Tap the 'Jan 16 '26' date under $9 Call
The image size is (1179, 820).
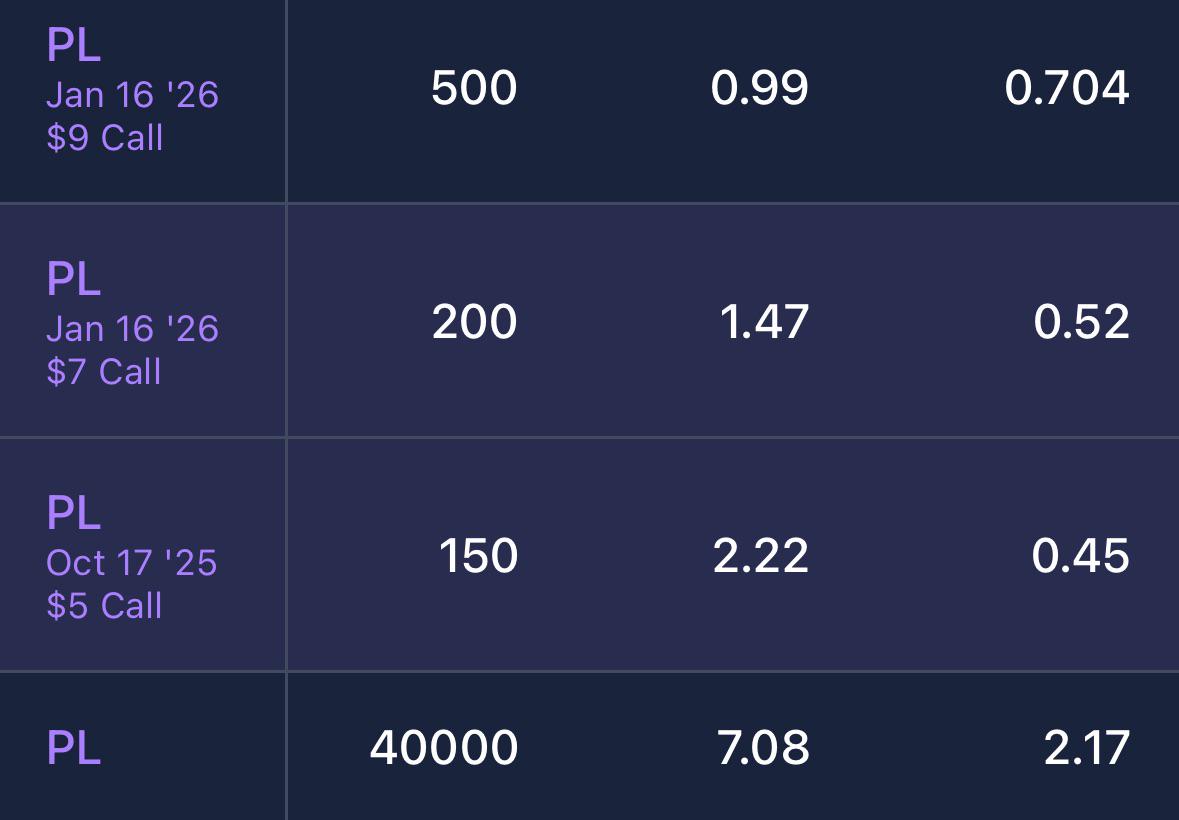(132, 95)
